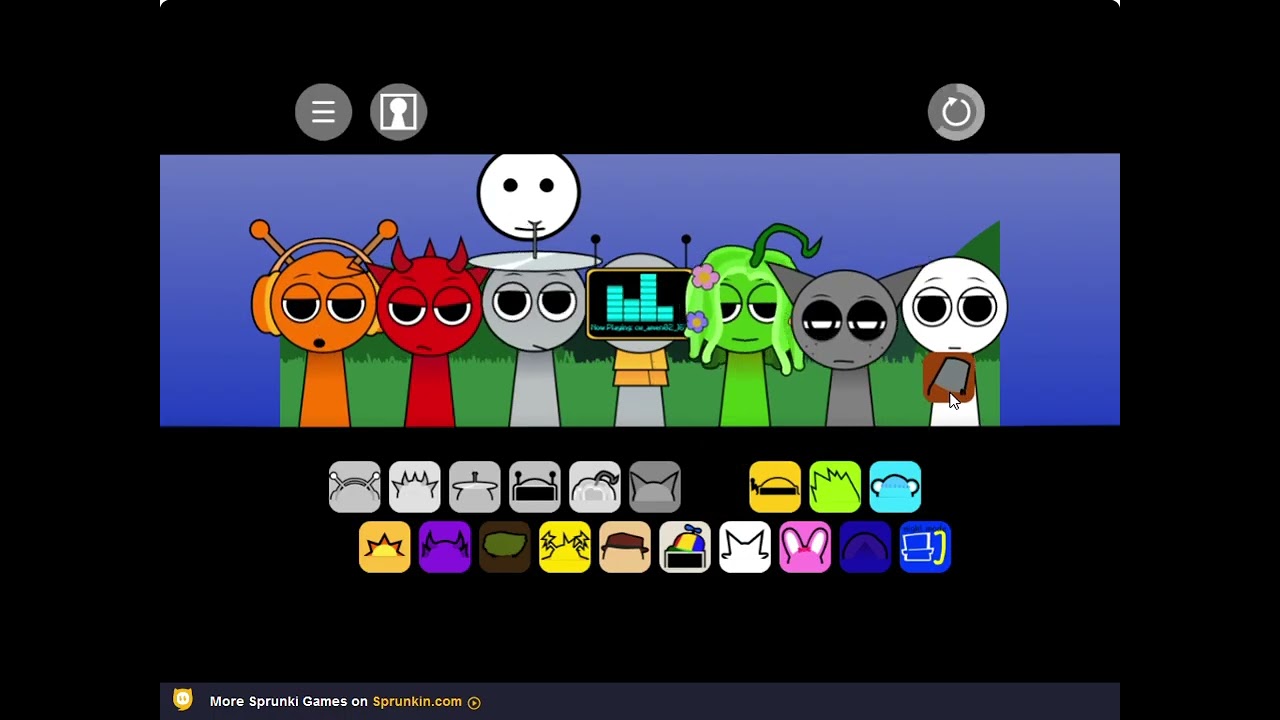Viewport: 1280px width, 720px height.
Task: Select the used grey monitor-head sound icon
Action: tap(535, 487)
